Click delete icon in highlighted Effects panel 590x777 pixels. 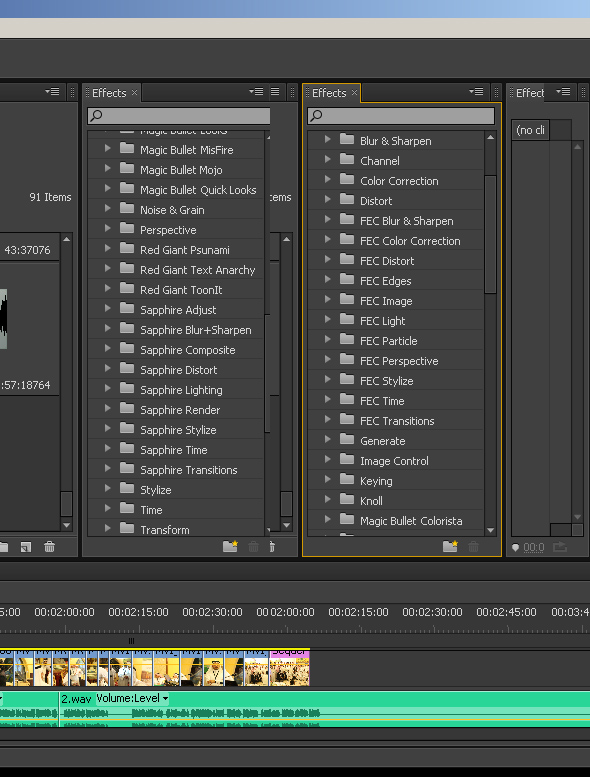coord(474,546)
